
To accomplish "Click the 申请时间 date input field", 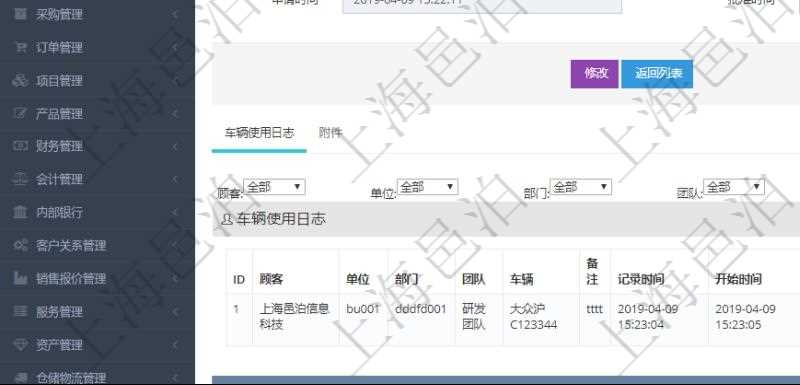I will pyautogui.click(x=482, y=6).
